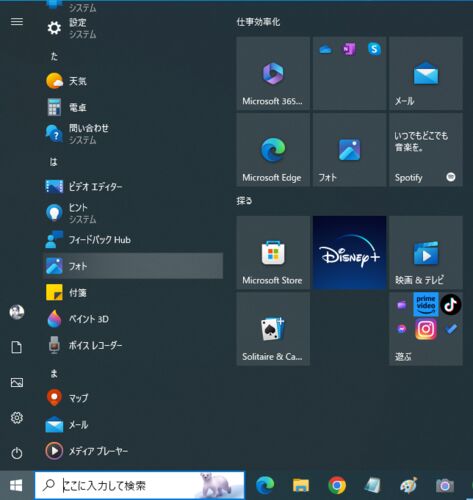
Task: Click the OneDrive icon in the tile folder
Action: (325, 50)
